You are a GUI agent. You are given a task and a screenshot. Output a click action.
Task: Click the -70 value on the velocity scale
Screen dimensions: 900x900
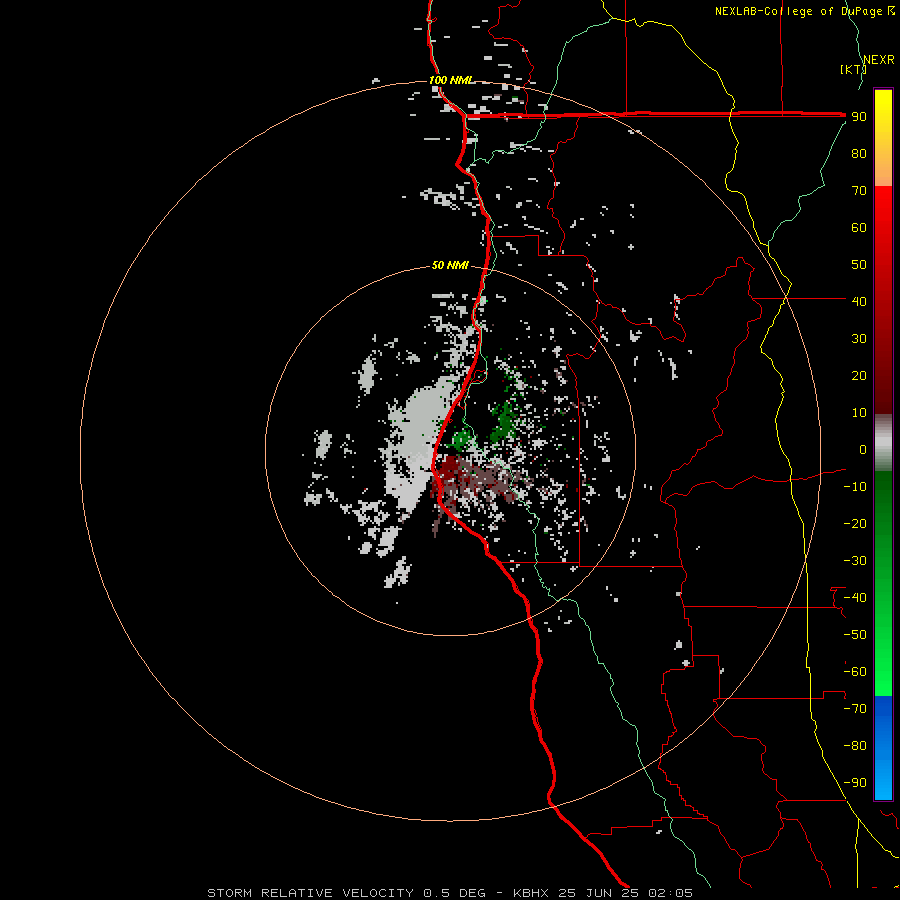tap(855, 709)
